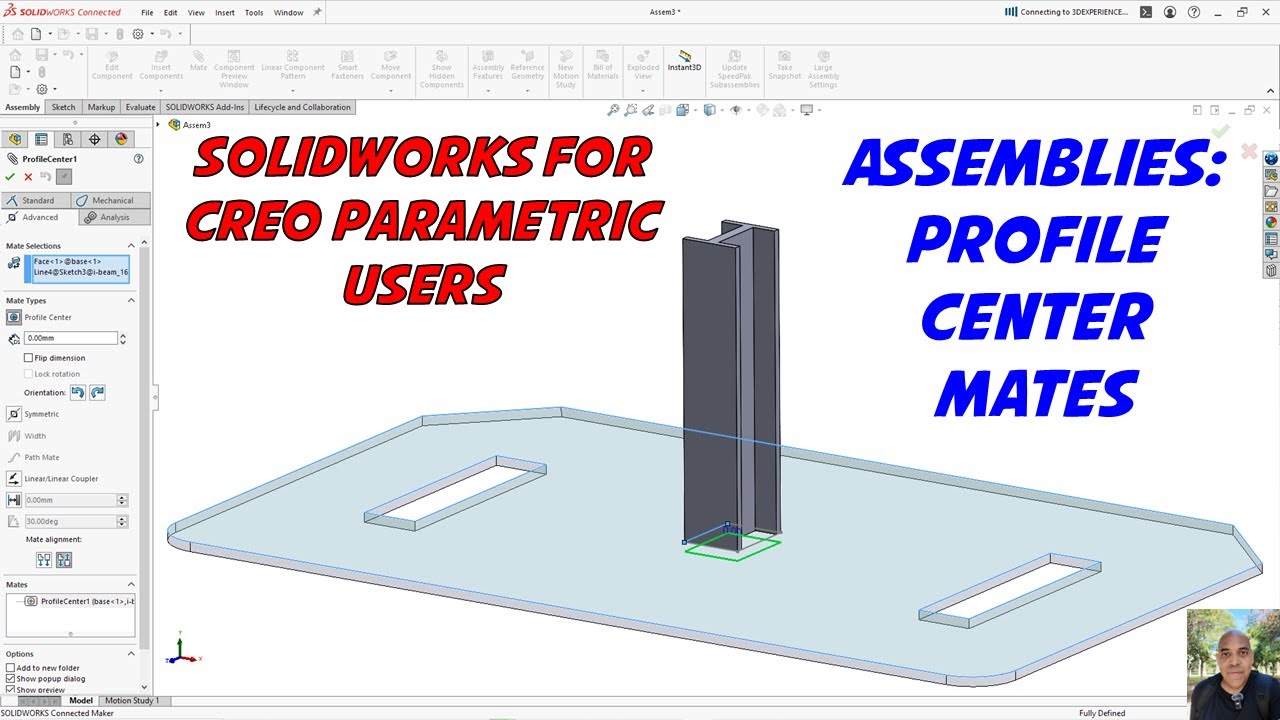Open the Help question mark in title bar
The image size is (1280, 720).
(1194, 12)
